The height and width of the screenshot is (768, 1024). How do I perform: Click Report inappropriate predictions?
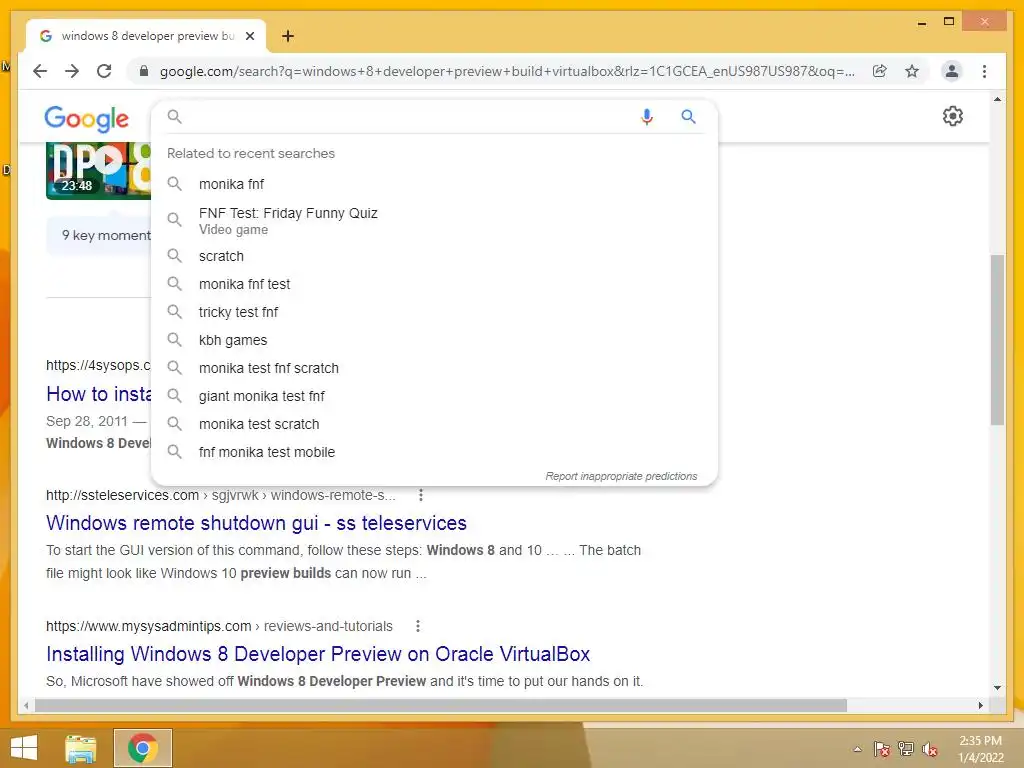pos(621,476)
